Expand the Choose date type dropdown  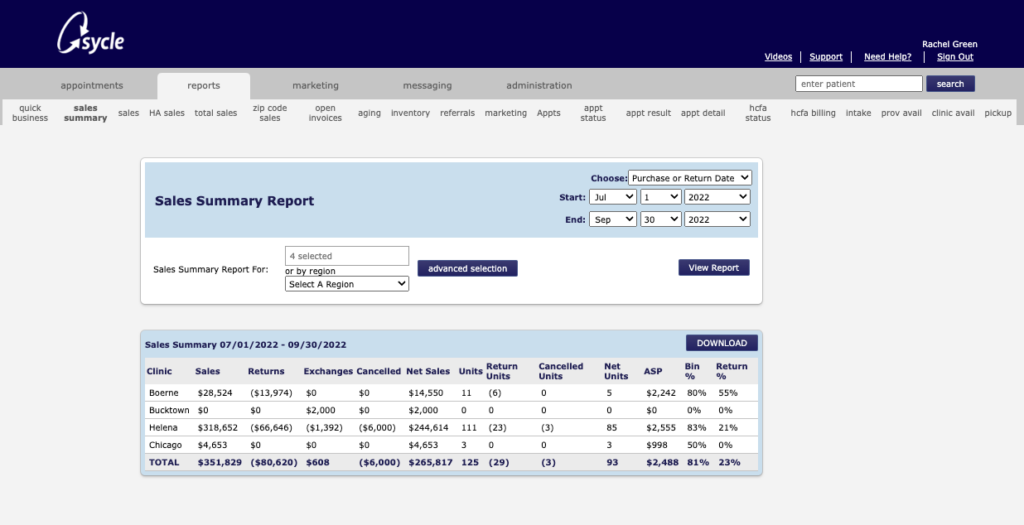click(x=690, y=178)
